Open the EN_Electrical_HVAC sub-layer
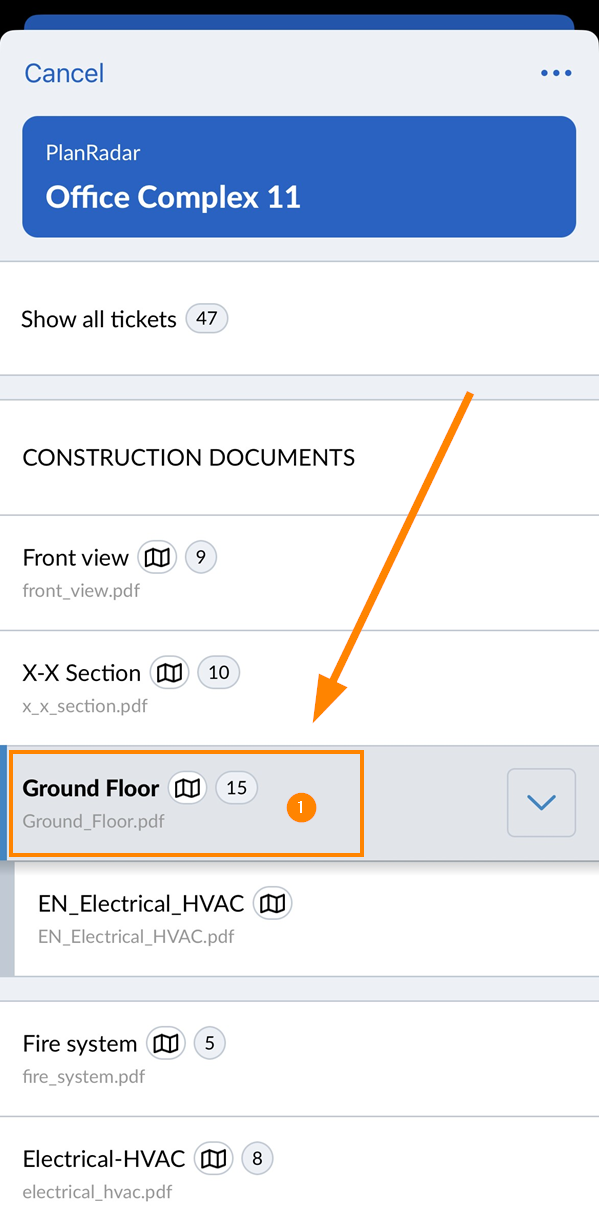The image size is (599, 1212). pyautogui.click(x=306, y=918)
